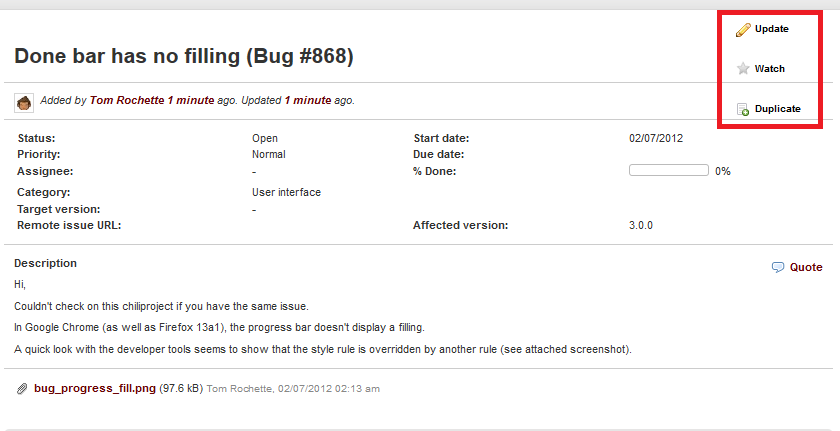This screenshot has width=840, height=431.
Task: Click the "1 minute" link after Updated
Action: pyautogui.click(x=308, y=100)
